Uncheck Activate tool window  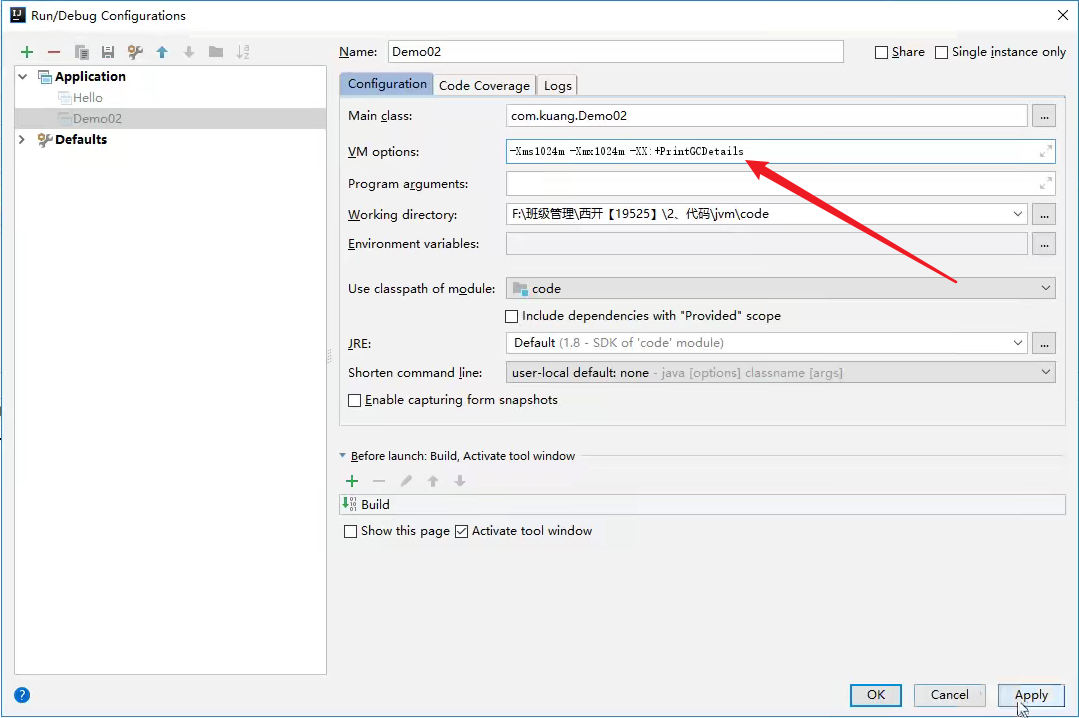click(x=461, y=531)
